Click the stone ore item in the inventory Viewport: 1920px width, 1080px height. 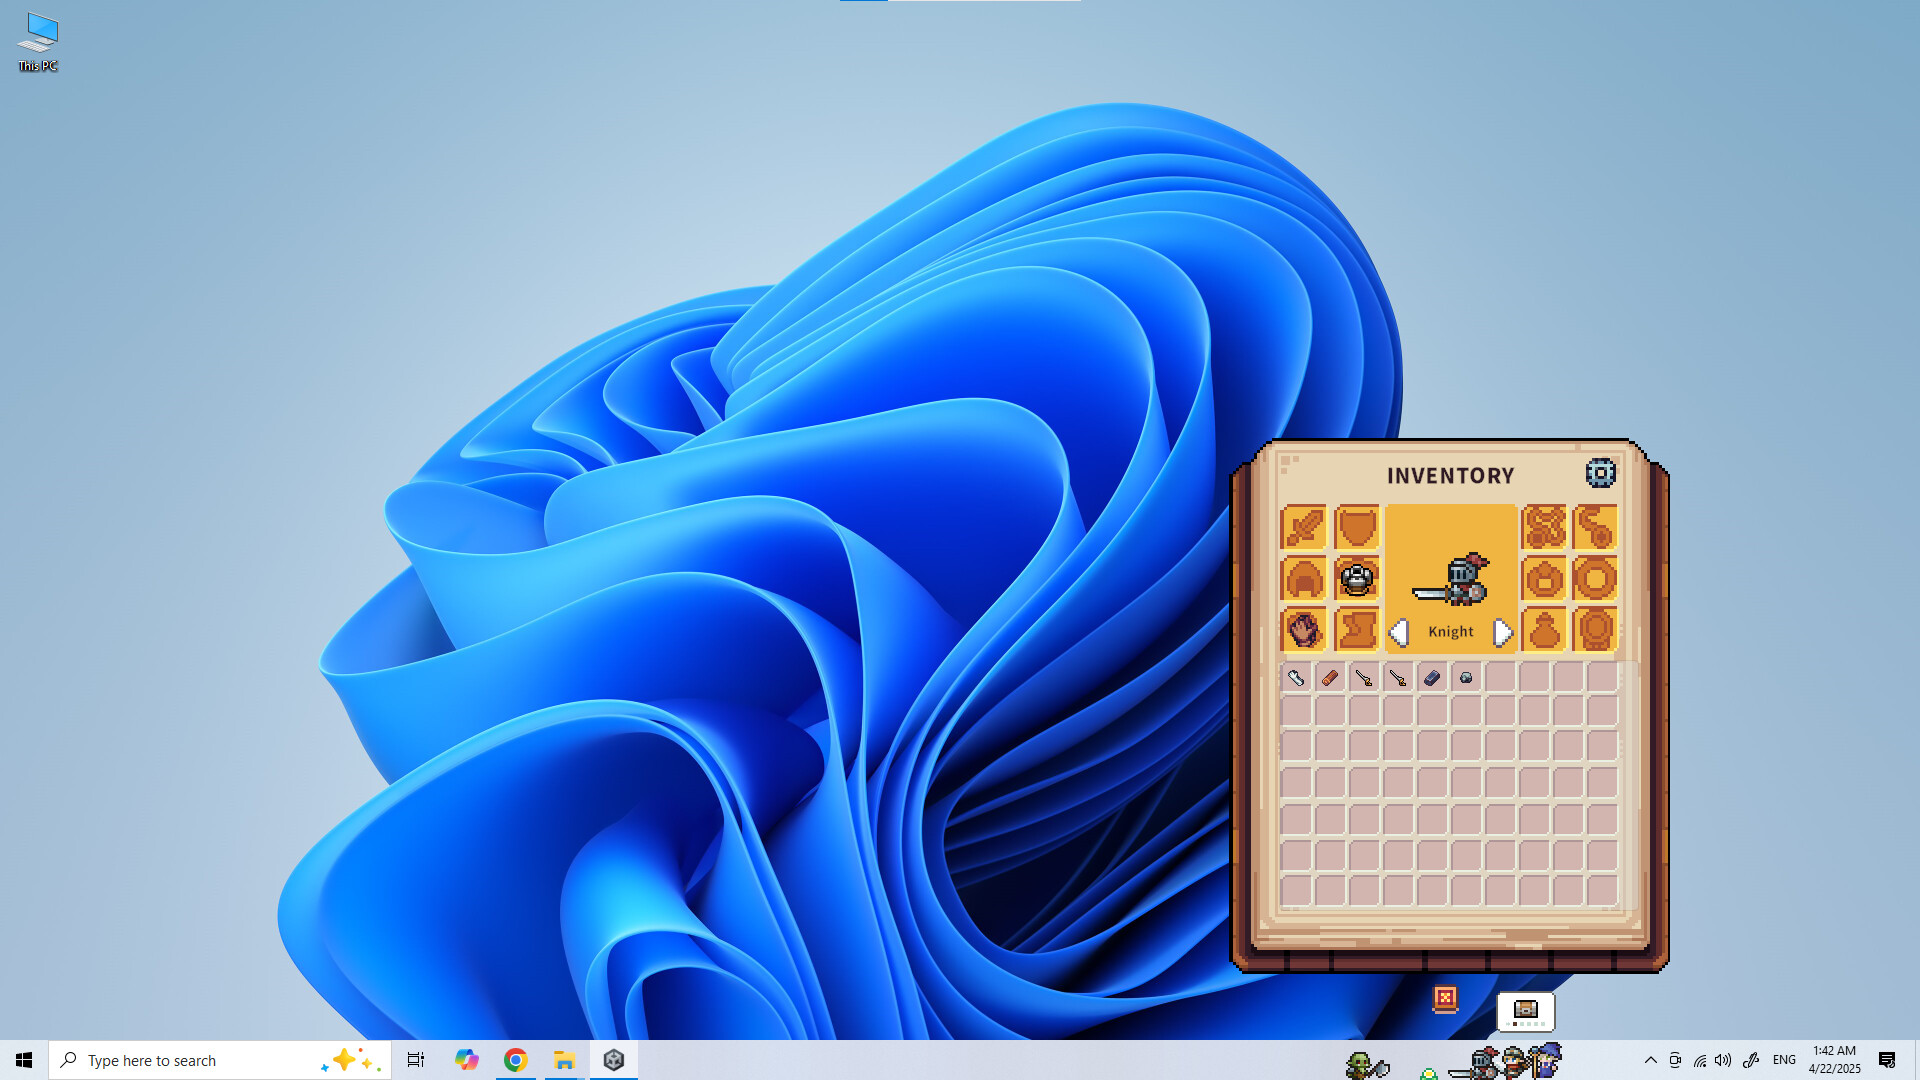[x=1465, y=678]
